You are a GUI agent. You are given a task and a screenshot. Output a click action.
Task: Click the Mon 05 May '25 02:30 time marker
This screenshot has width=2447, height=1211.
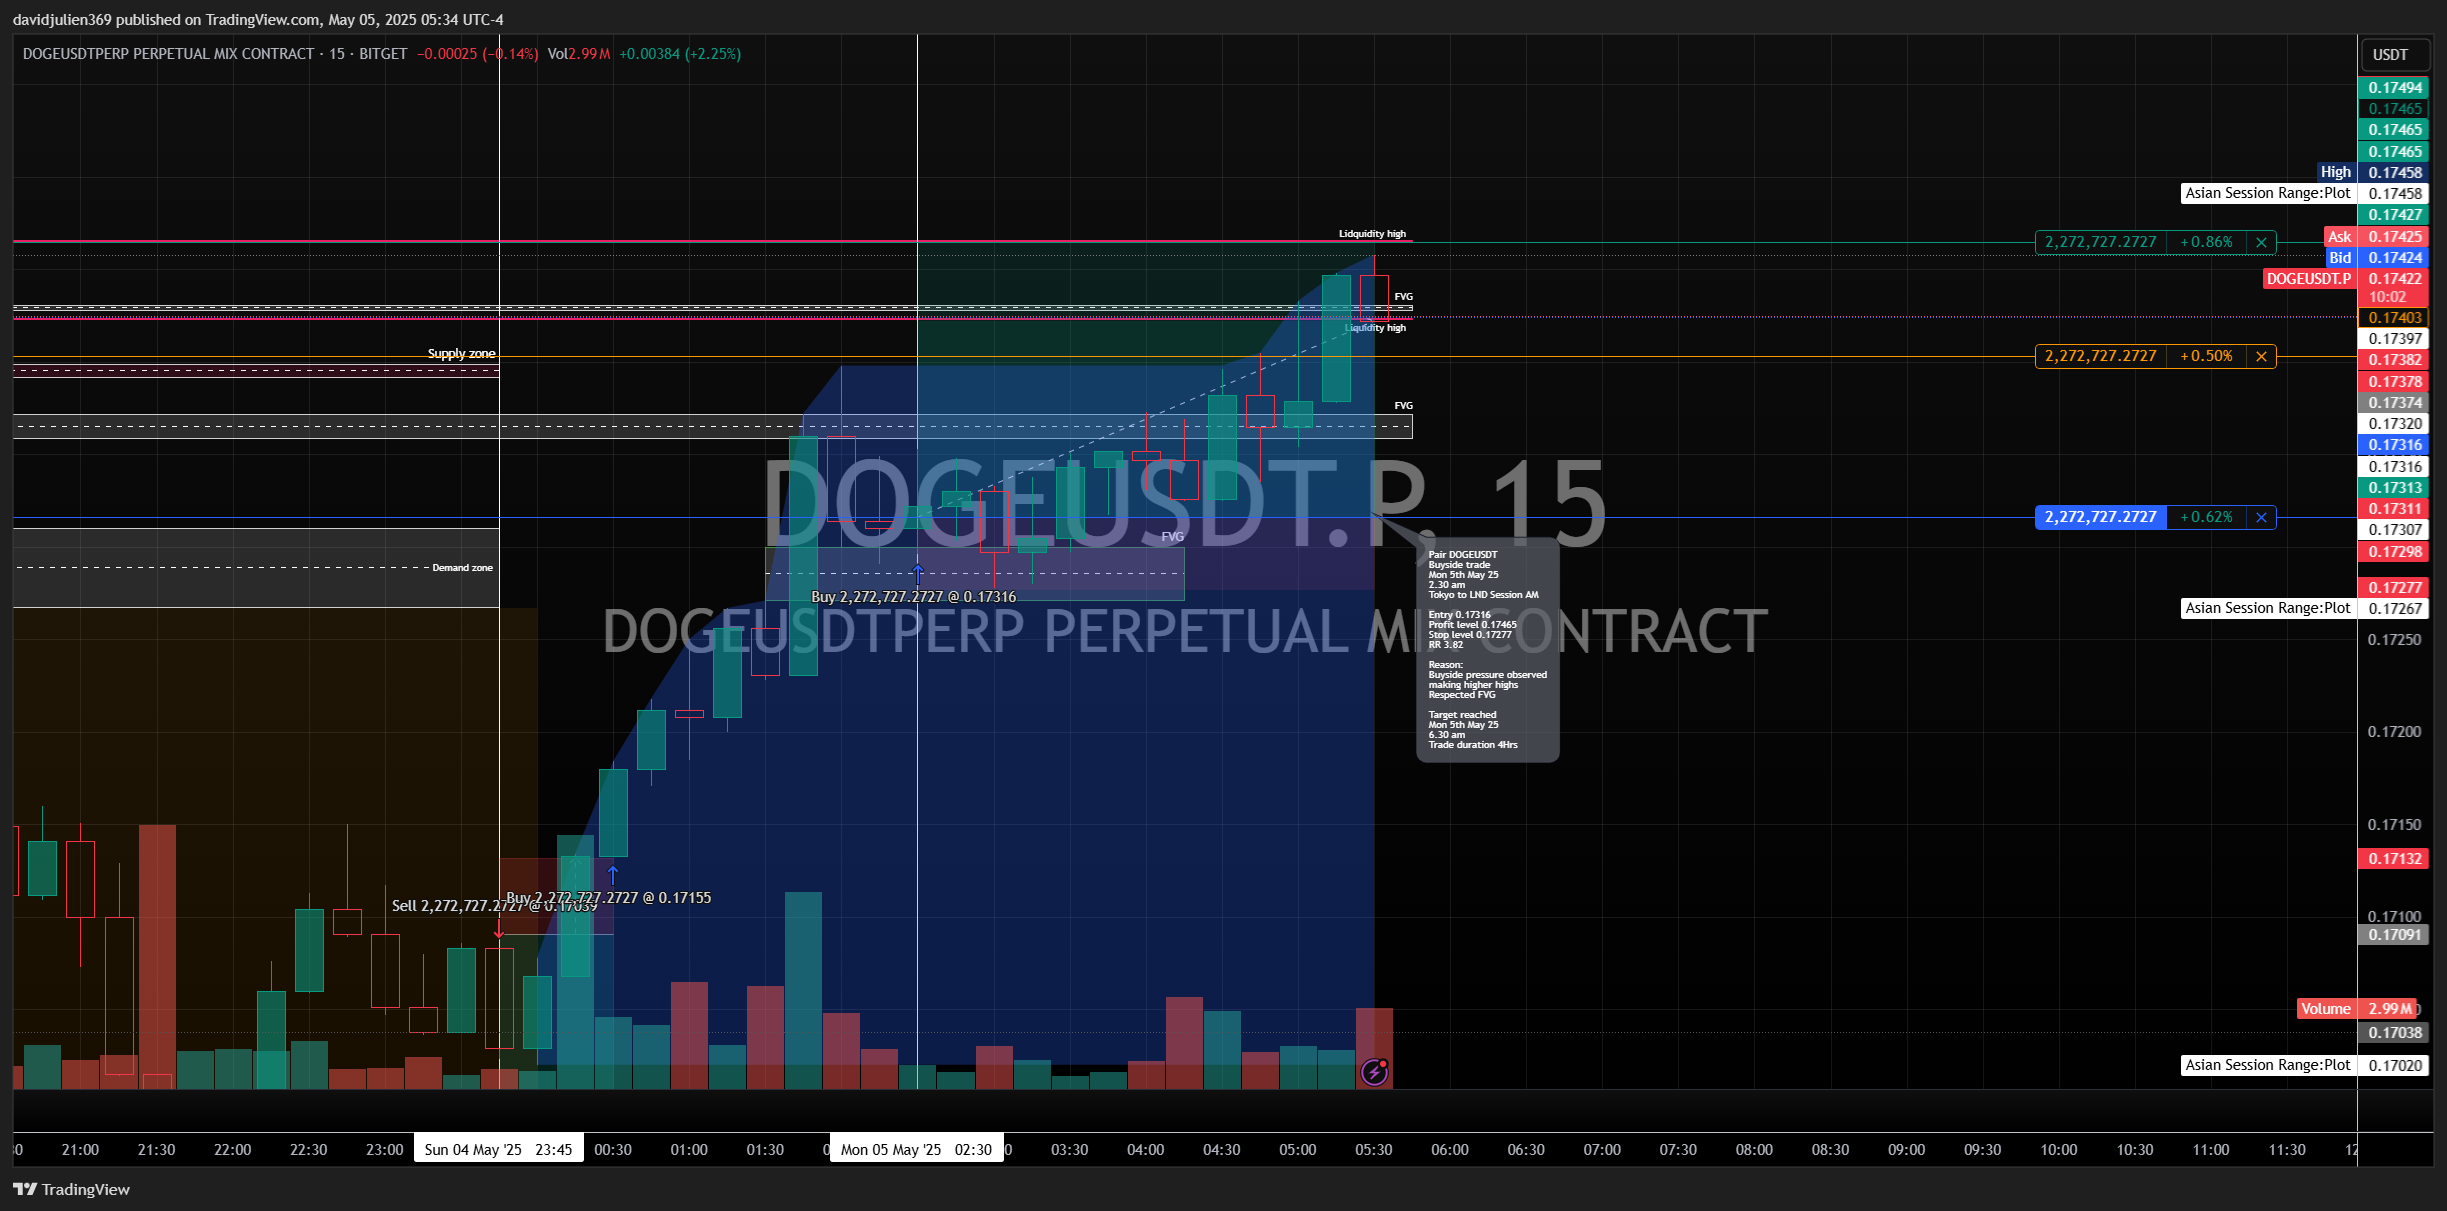pos(916,1149)
